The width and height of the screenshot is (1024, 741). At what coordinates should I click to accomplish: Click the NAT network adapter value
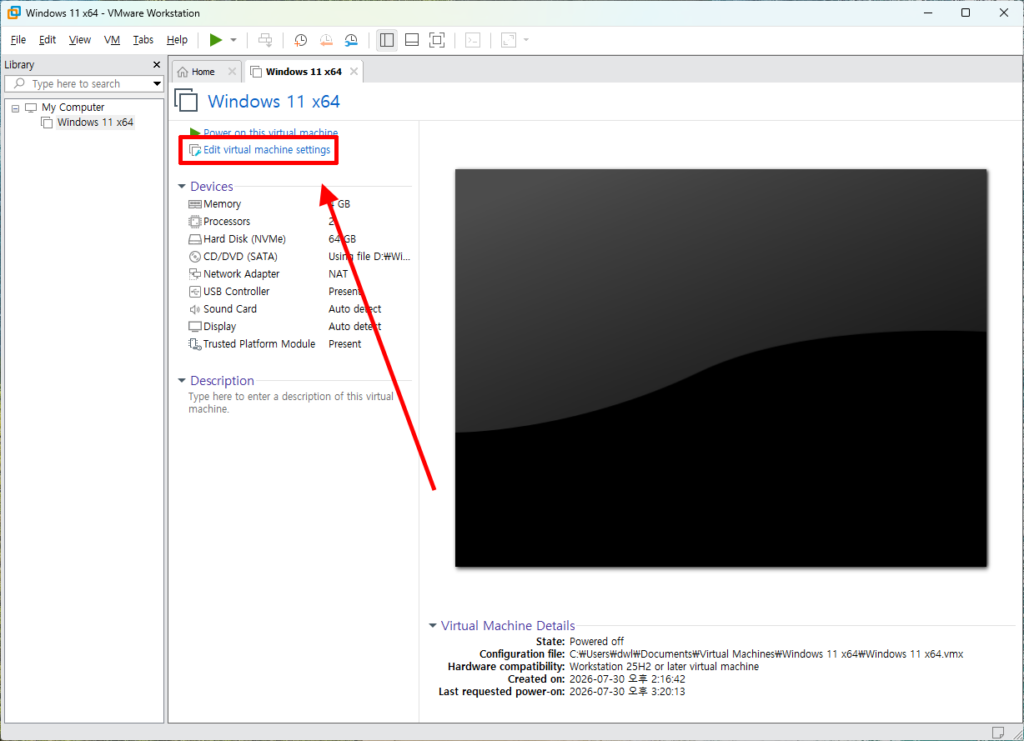[338, 274]
